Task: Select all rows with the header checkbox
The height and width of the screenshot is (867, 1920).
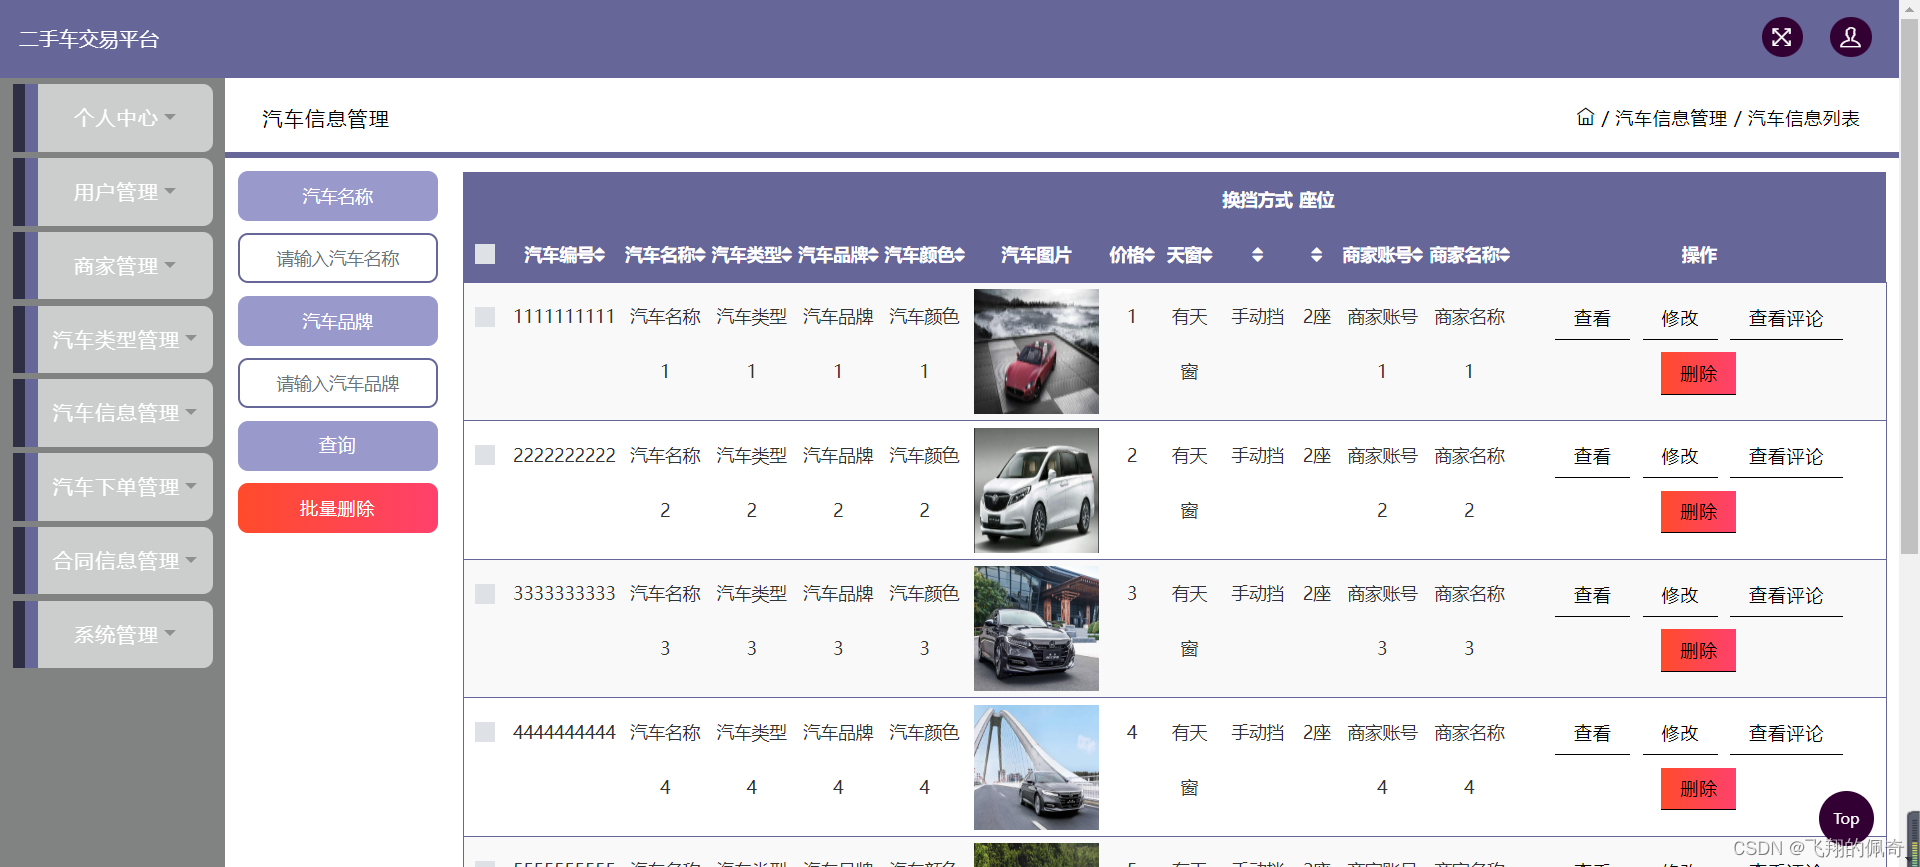Action: (x=485, y=254)
